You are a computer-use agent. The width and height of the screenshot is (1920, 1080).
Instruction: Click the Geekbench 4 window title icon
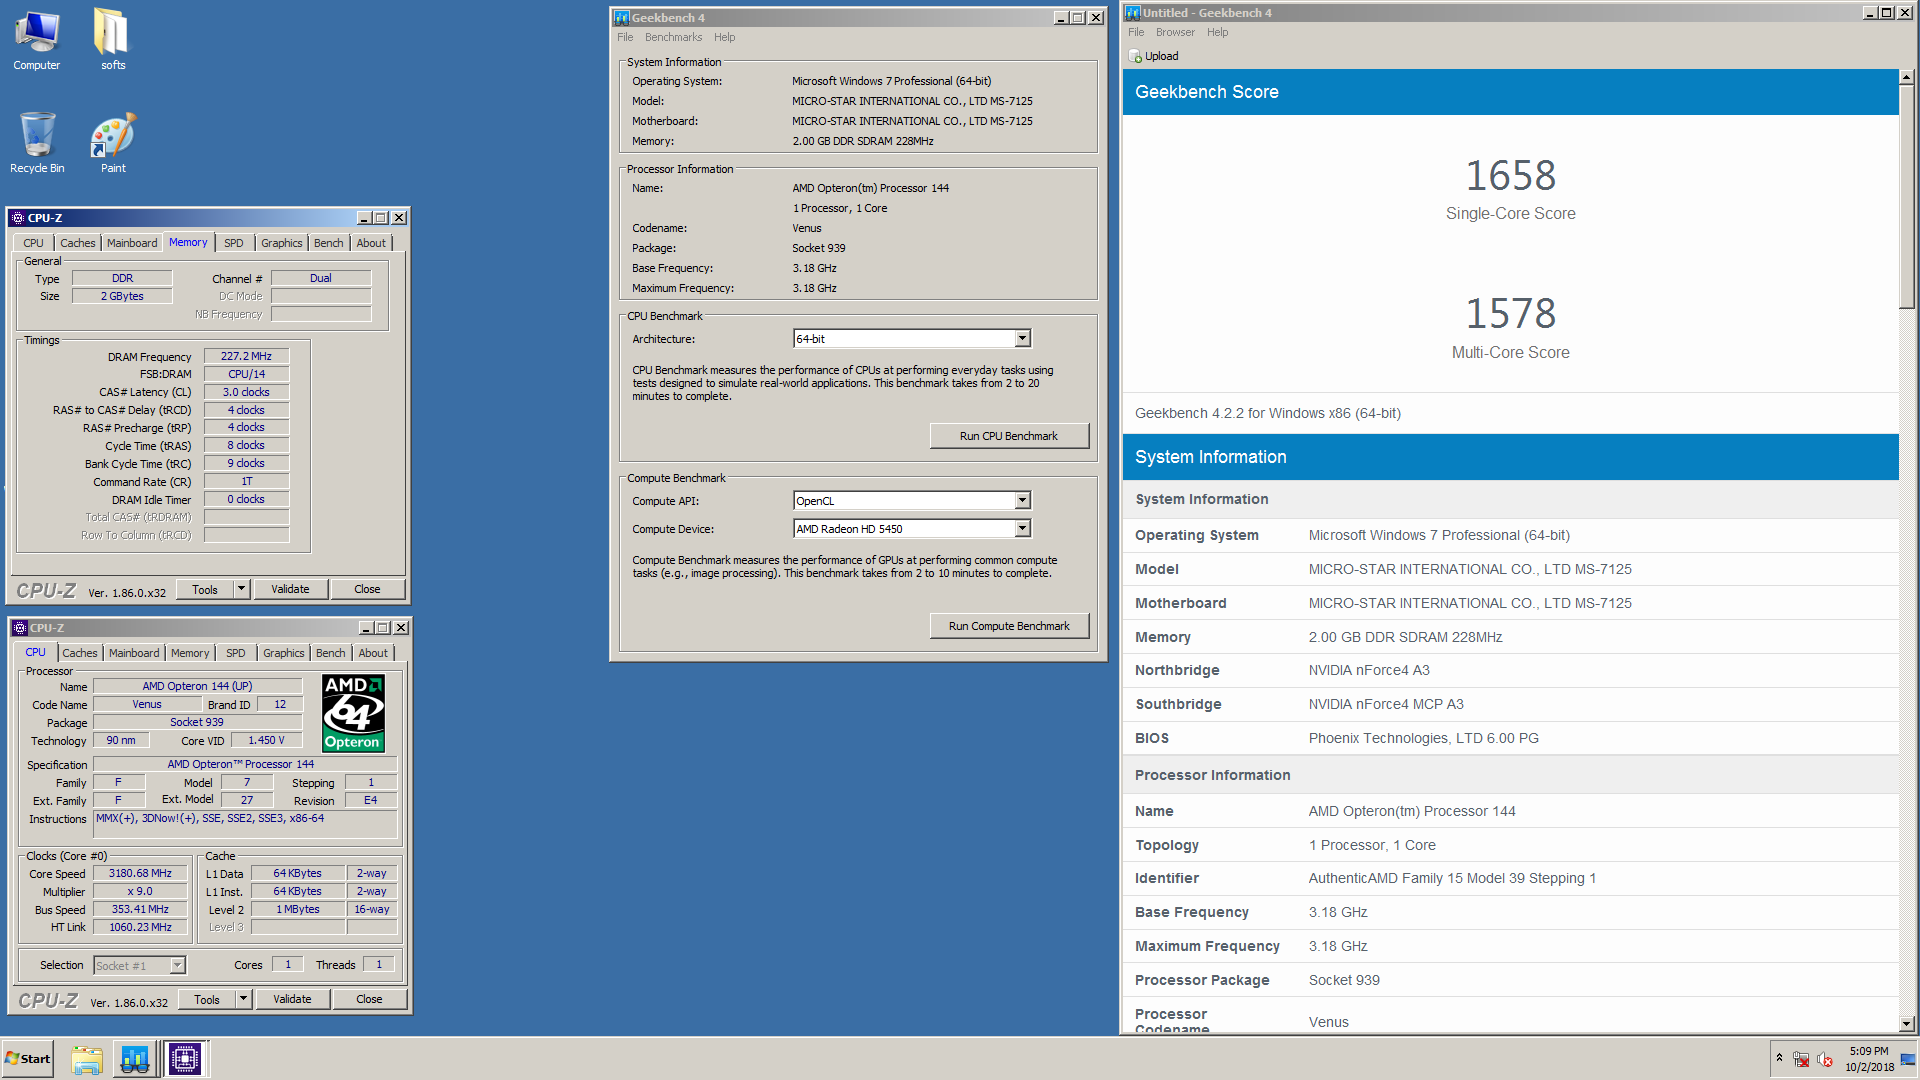pos(622,18)
